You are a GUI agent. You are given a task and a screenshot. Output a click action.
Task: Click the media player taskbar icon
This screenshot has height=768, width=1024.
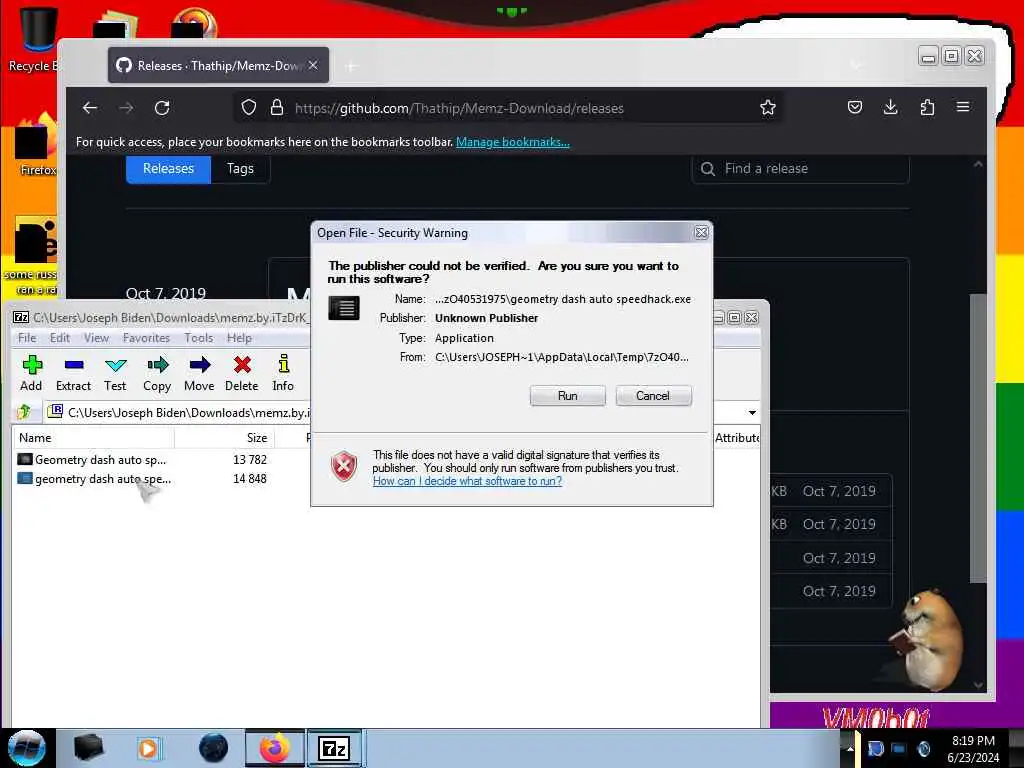(x=148, y=748)
